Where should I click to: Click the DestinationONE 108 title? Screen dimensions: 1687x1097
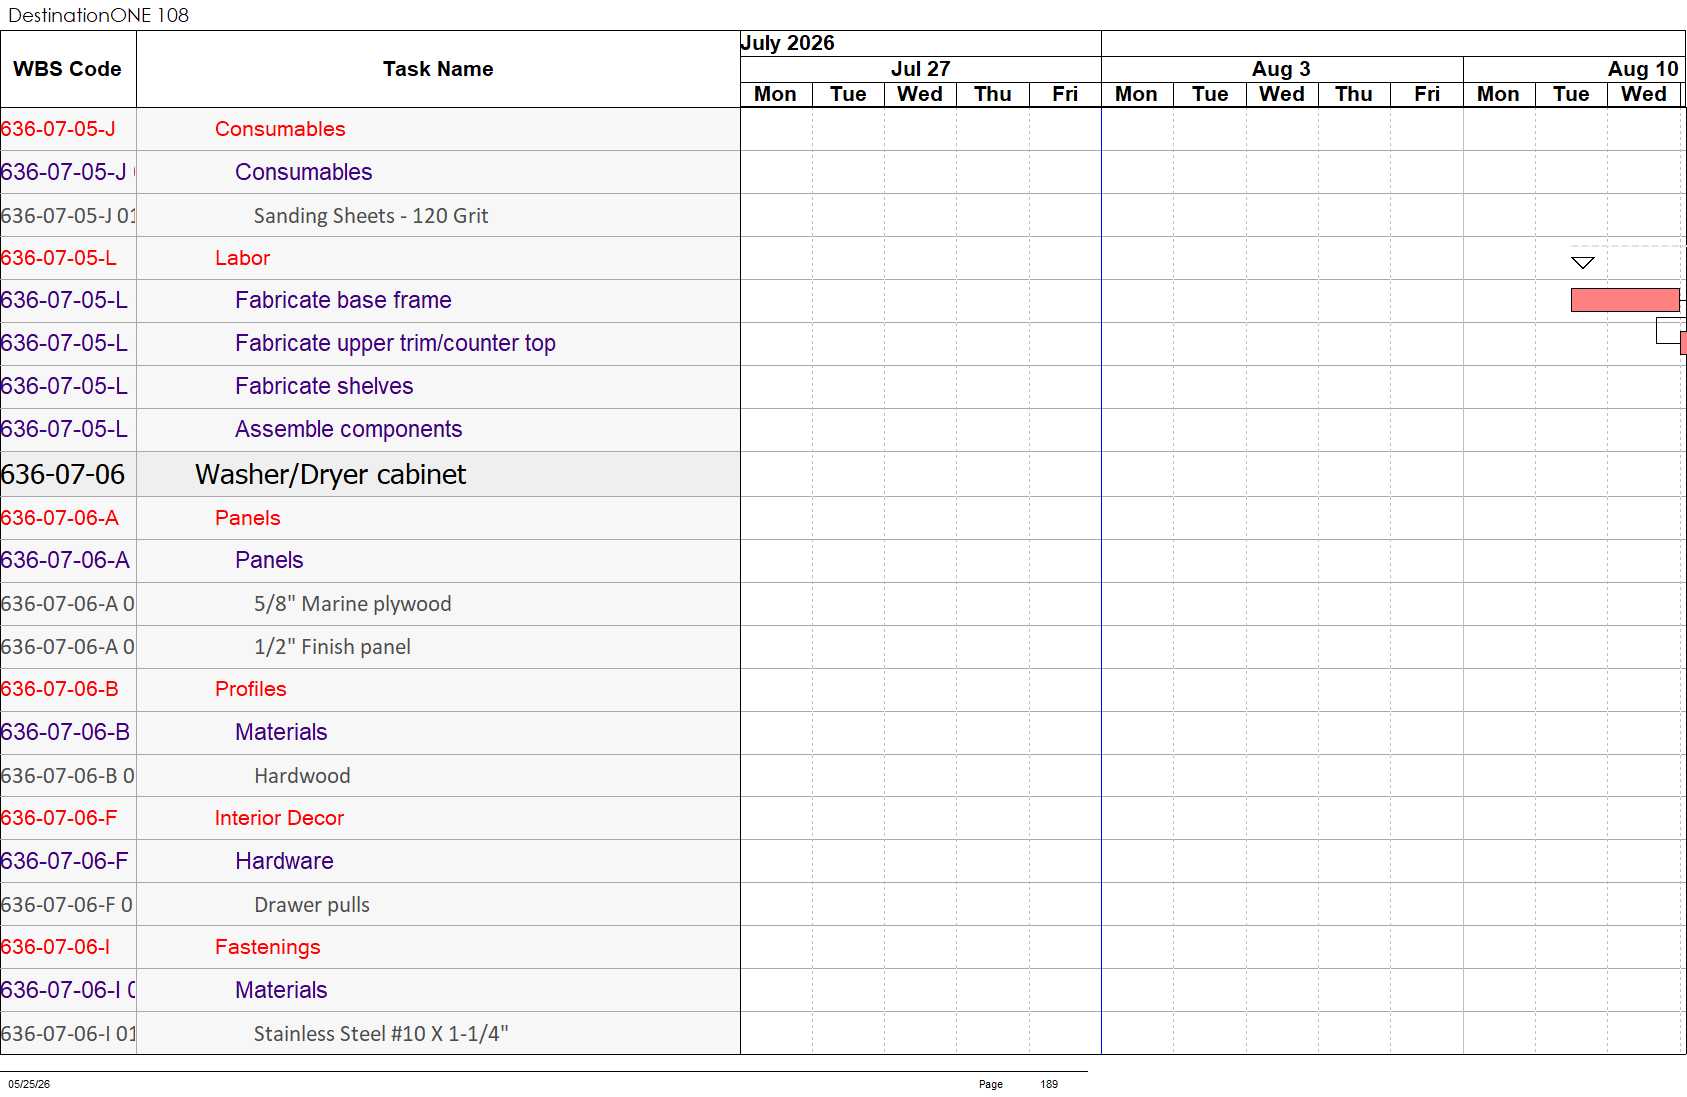point(98,15)
